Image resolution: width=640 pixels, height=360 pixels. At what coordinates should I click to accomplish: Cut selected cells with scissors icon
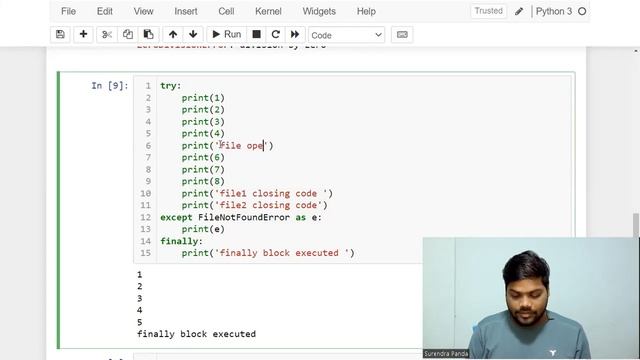107,35
